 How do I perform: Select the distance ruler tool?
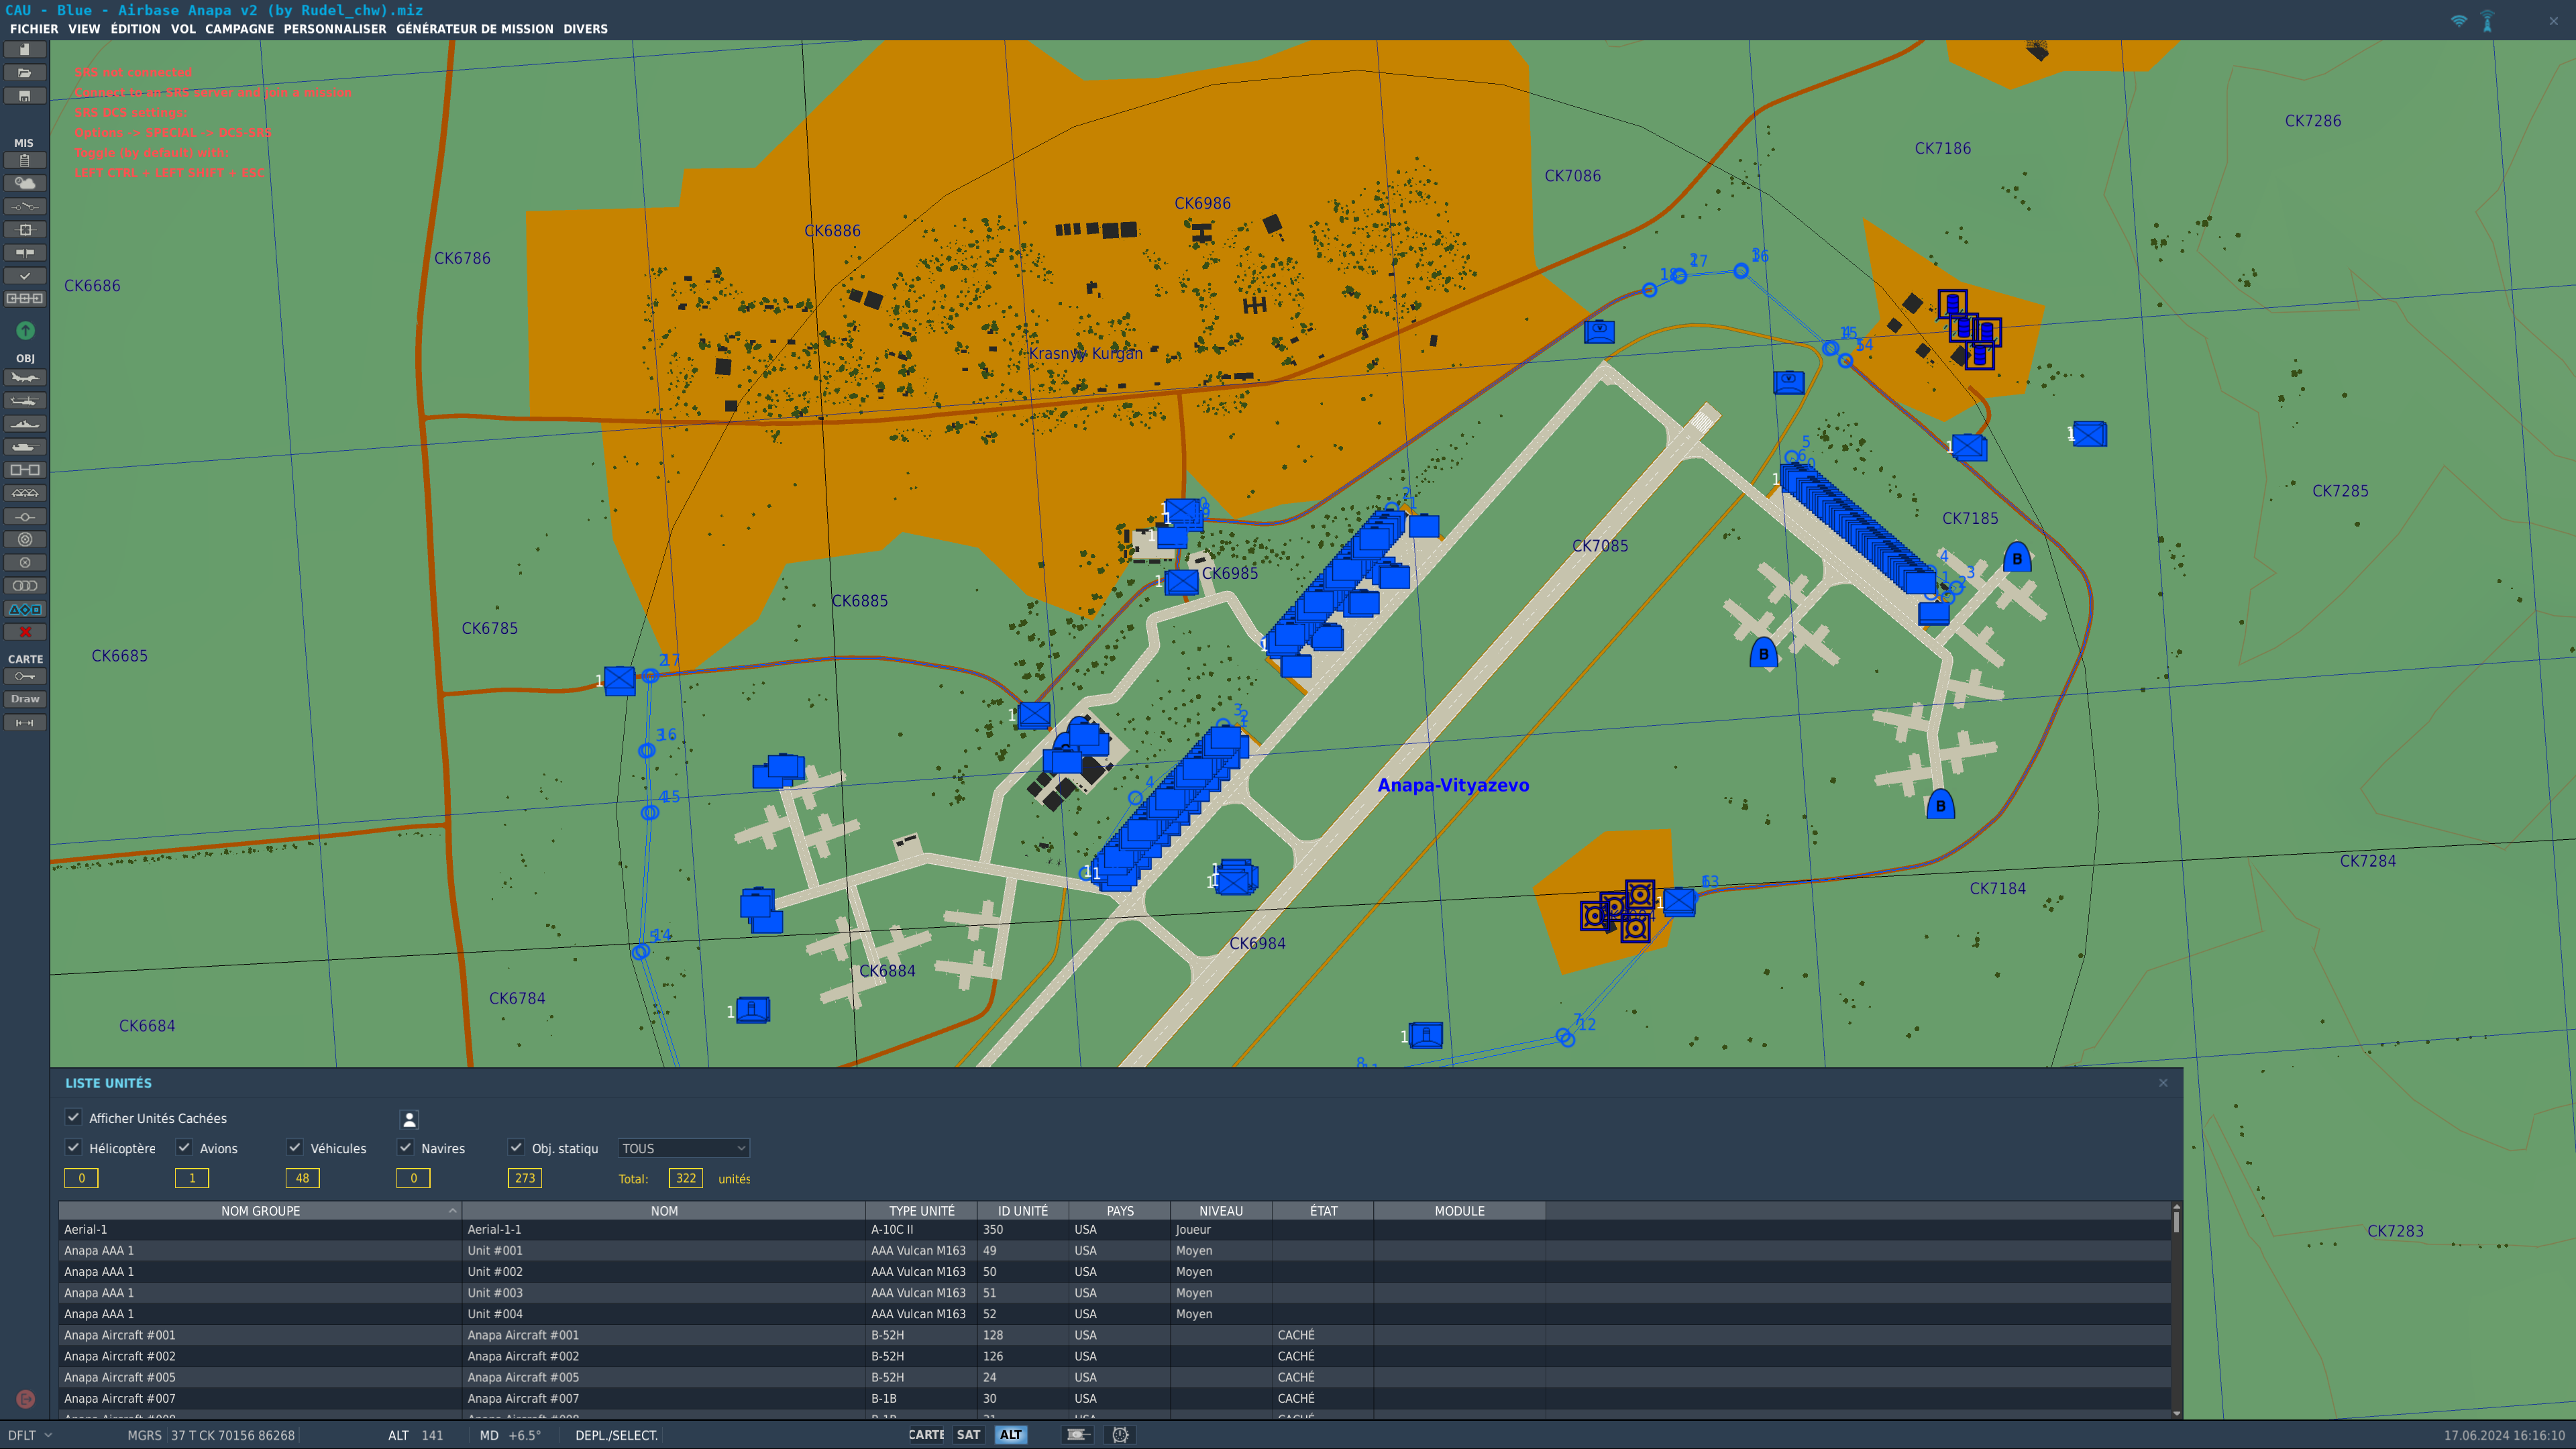click(x=25, y=722)
